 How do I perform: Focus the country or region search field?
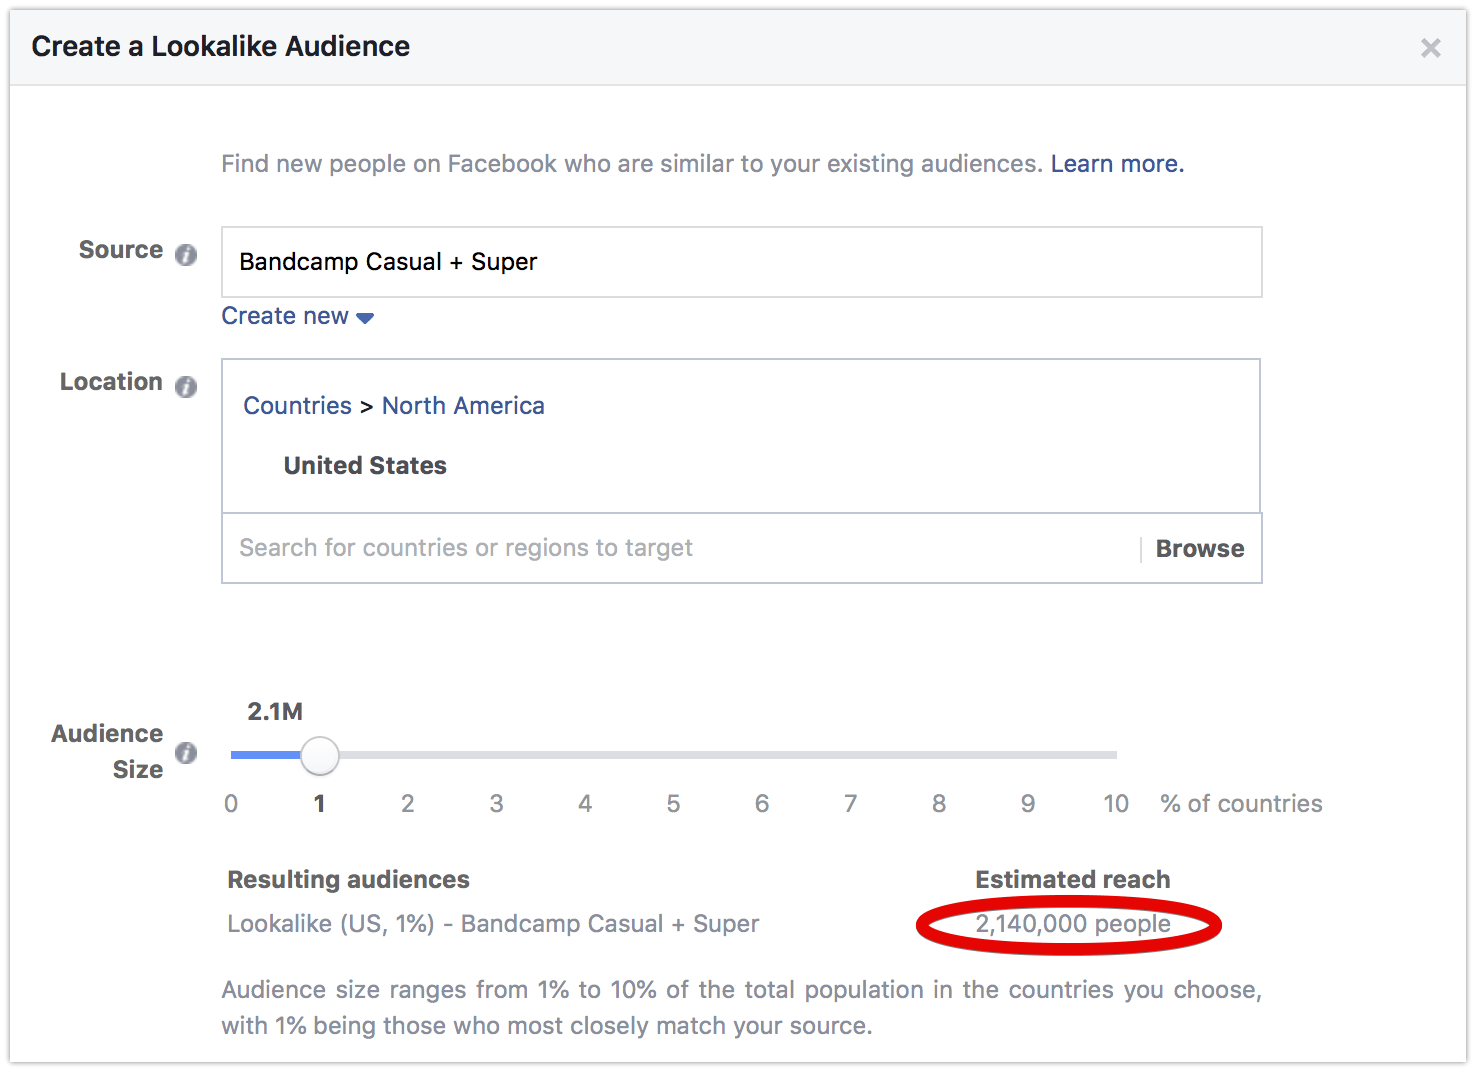(680, 548)
